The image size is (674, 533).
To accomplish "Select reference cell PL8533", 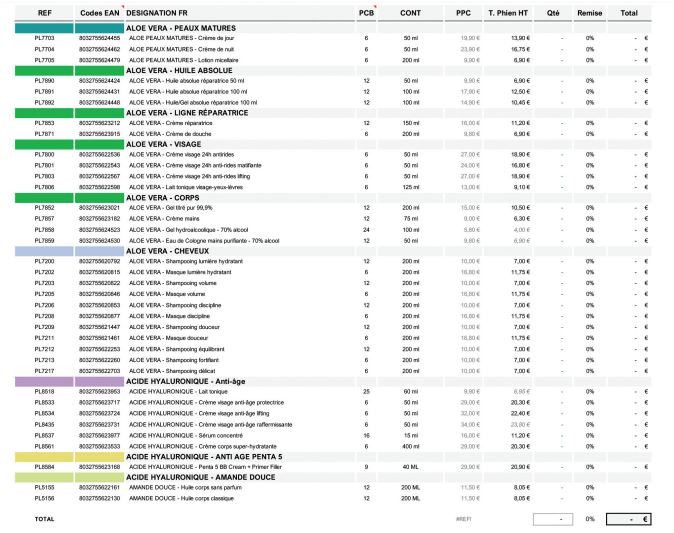I will tap(44, 403).
